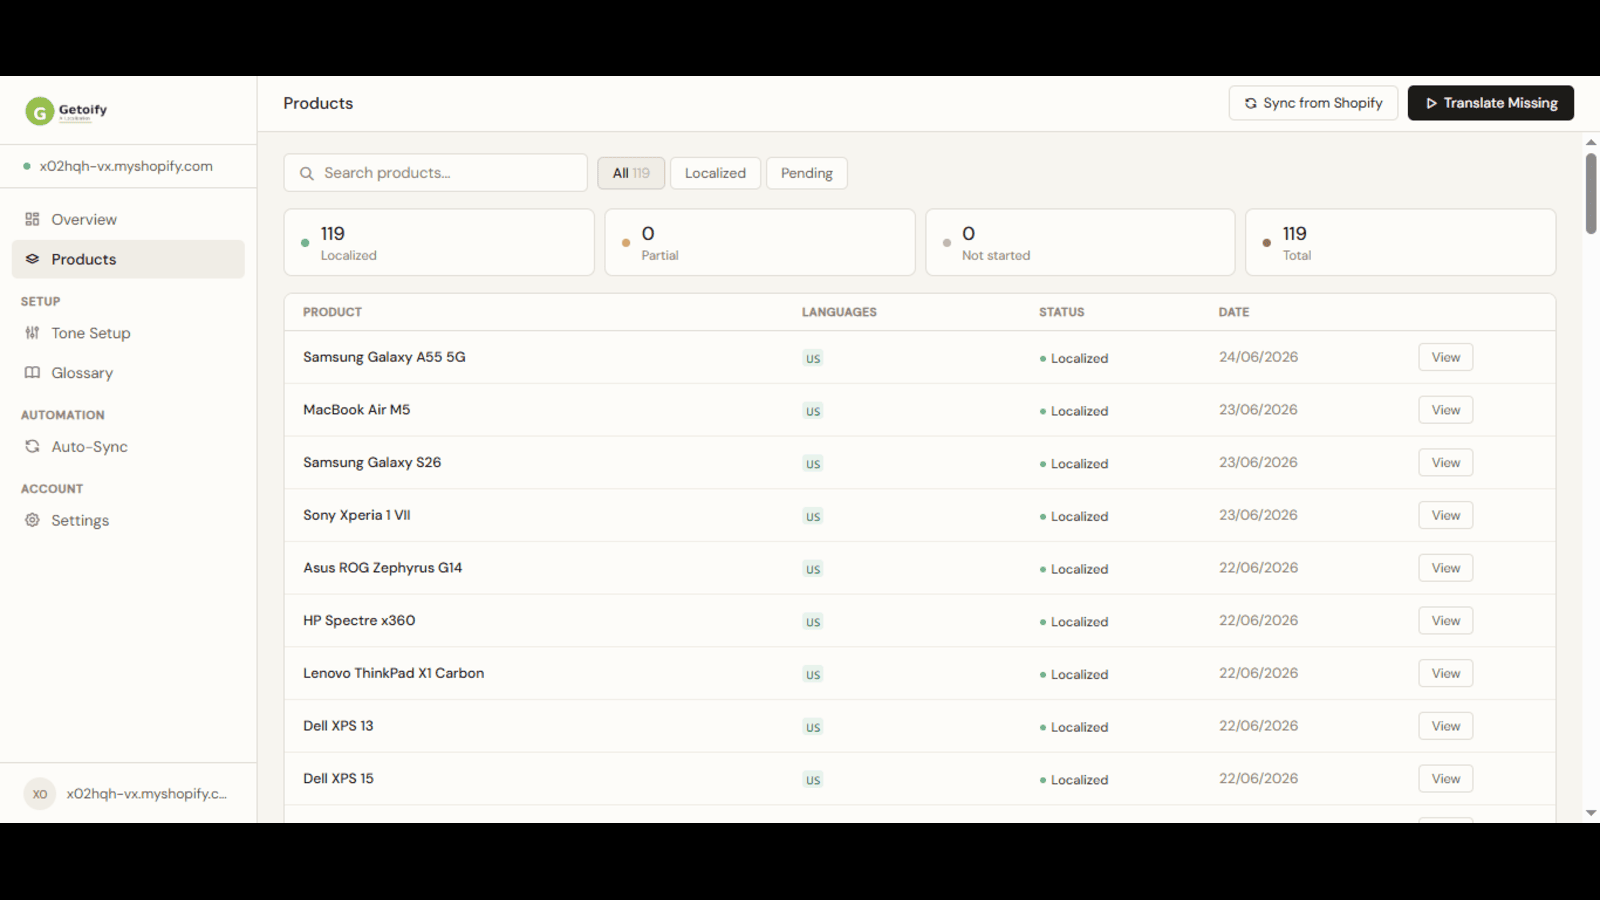The image size is (1600, 900).
Task: View Lenovo ThinkPad X1 Carbon product
Action: pos(1445,673)
